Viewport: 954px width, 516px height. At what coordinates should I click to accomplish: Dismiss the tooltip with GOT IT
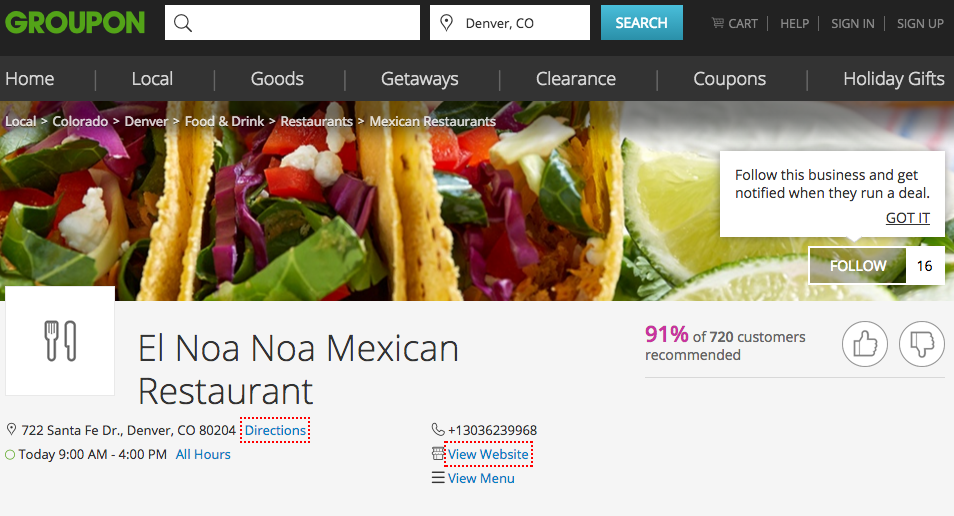coord(908,218)
